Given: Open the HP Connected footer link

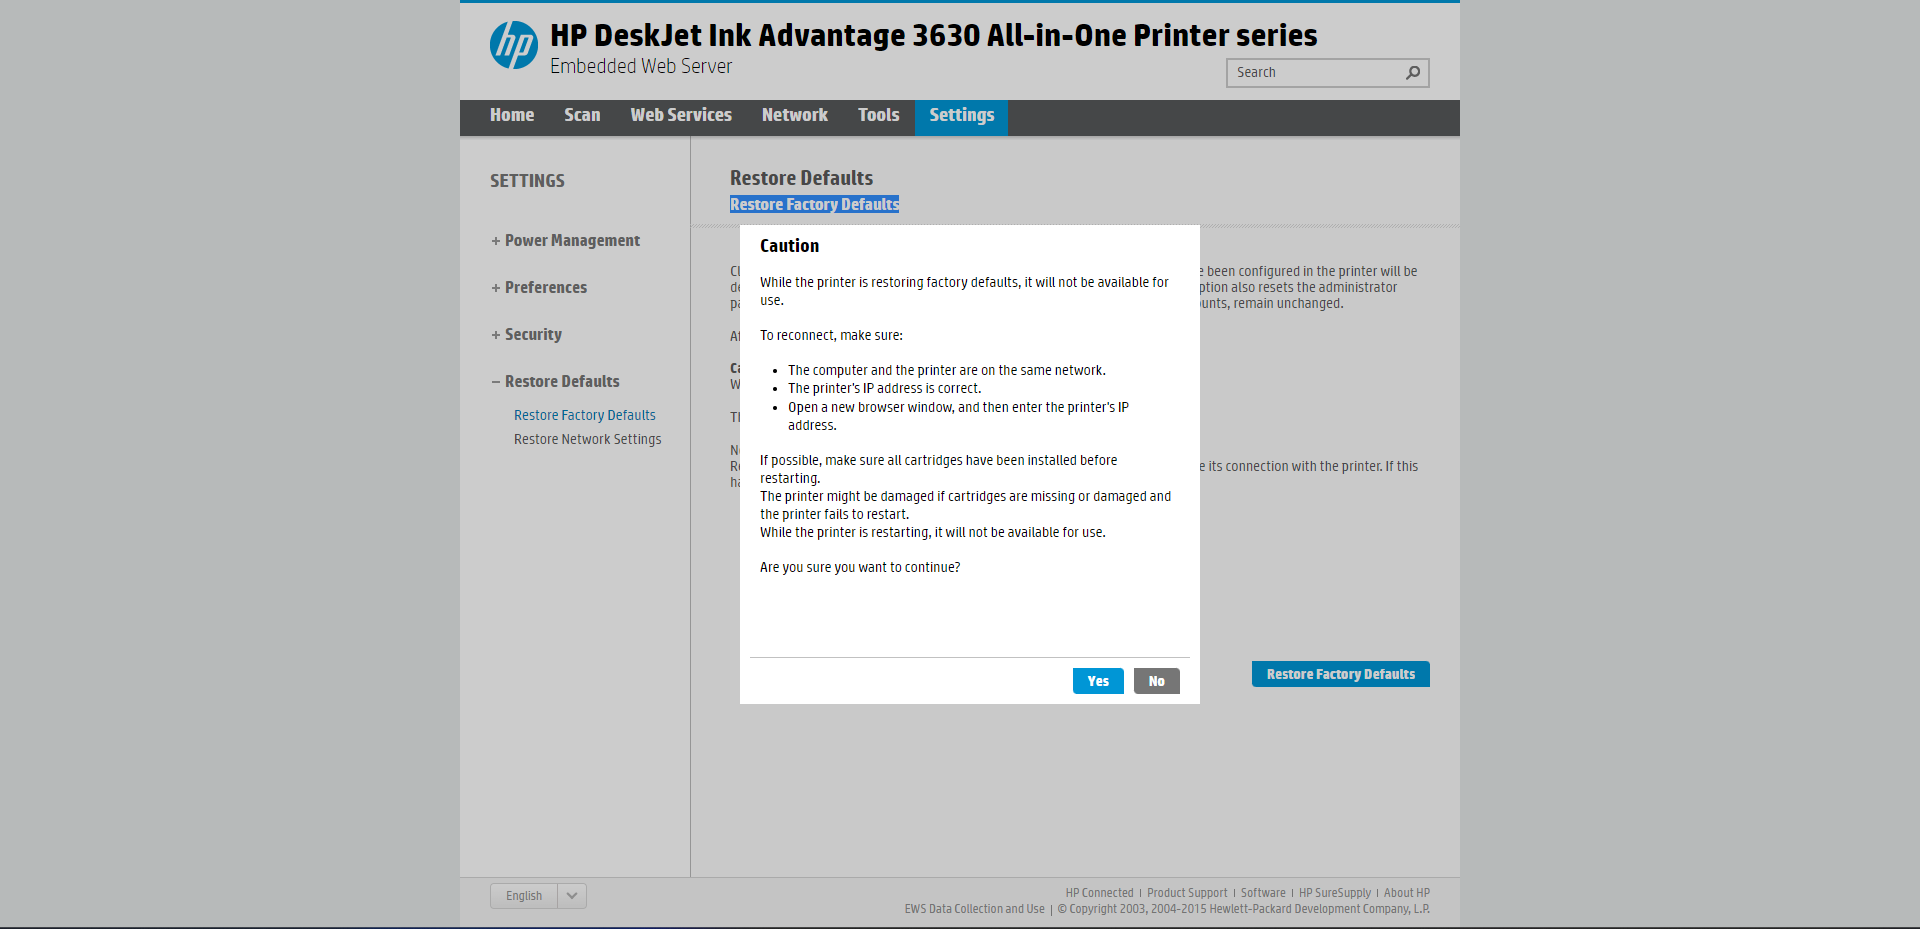Looking at the screenshot, I should [x=1099, y=893].
